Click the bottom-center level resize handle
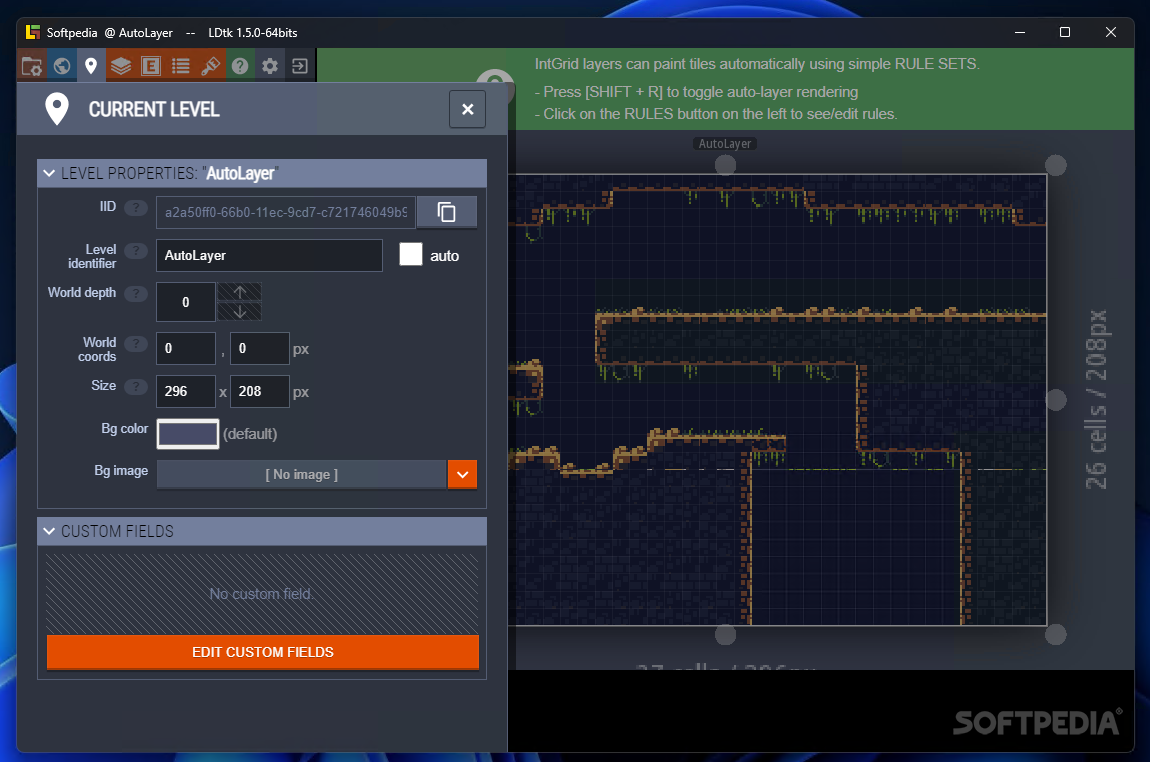The image size is (1150, 762). click(x=725, y=634)
